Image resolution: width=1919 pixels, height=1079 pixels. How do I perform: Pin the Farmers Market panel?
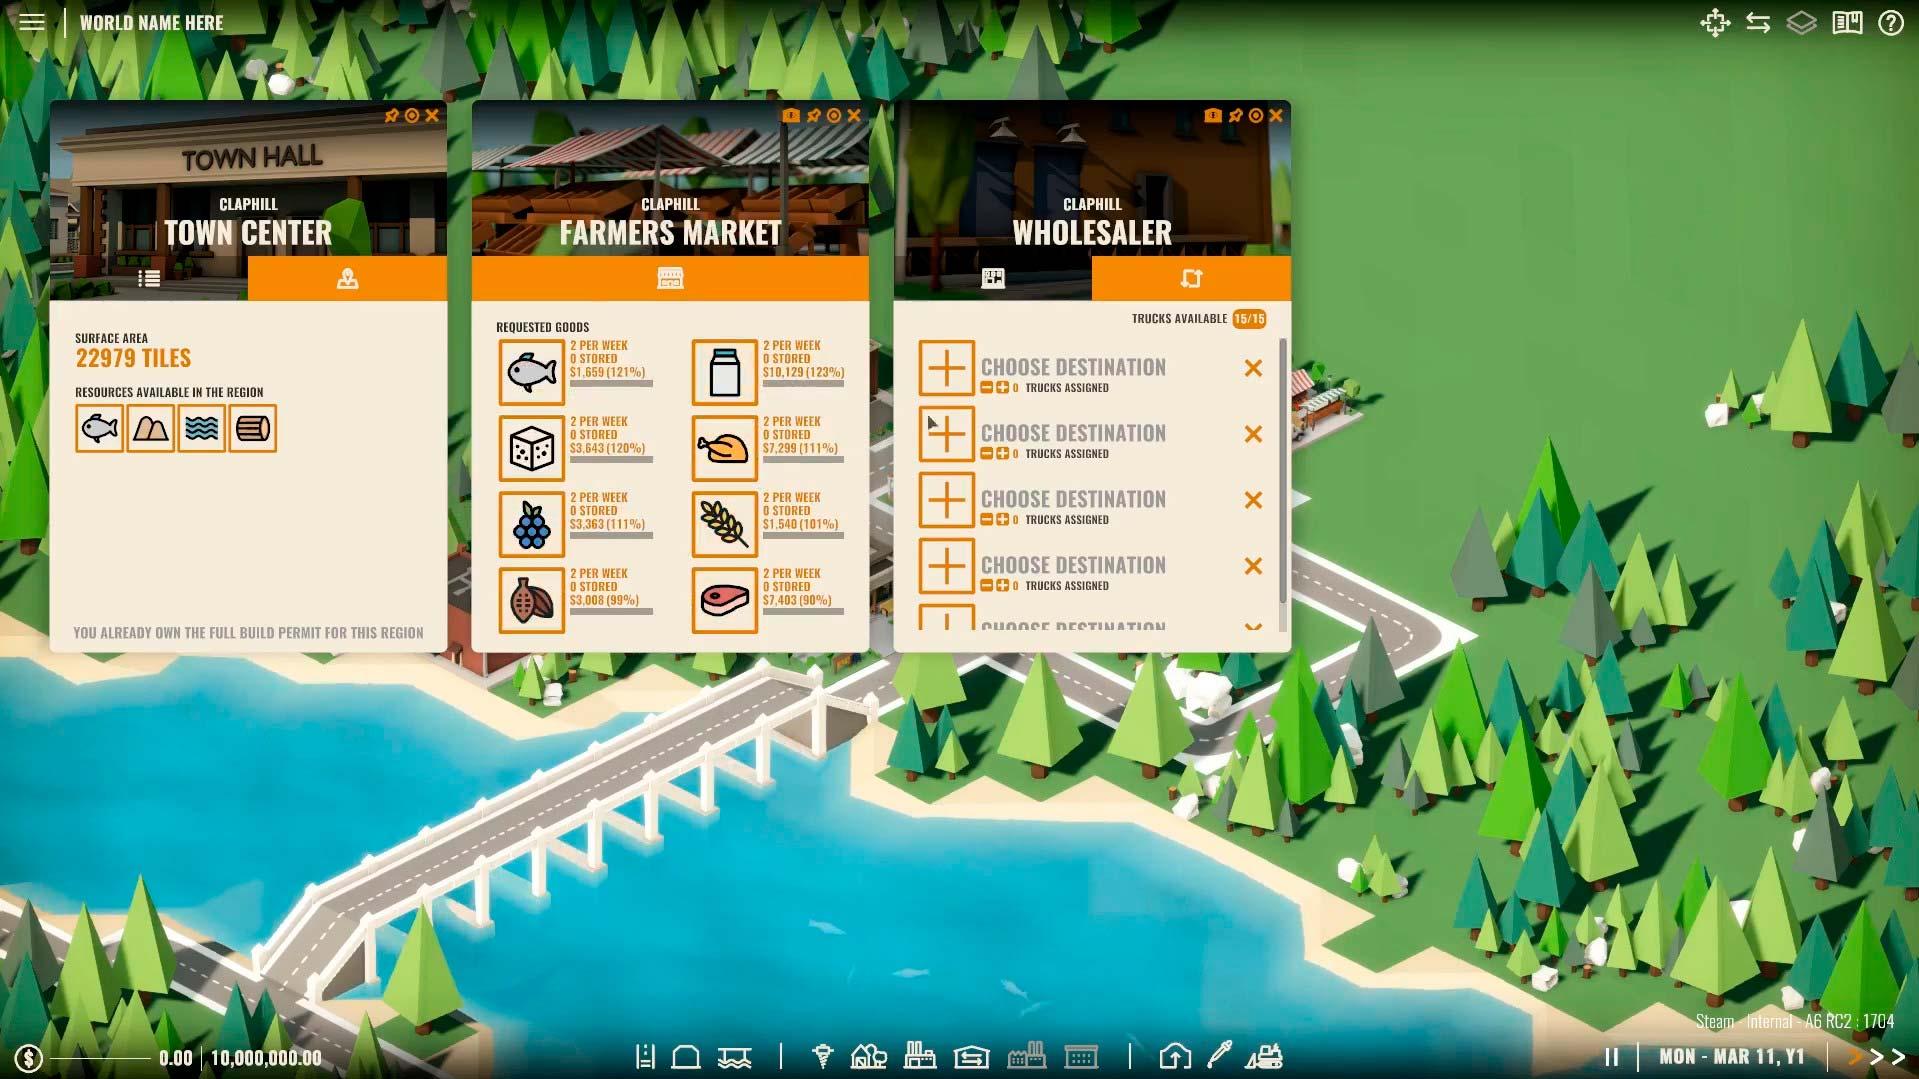813,116
